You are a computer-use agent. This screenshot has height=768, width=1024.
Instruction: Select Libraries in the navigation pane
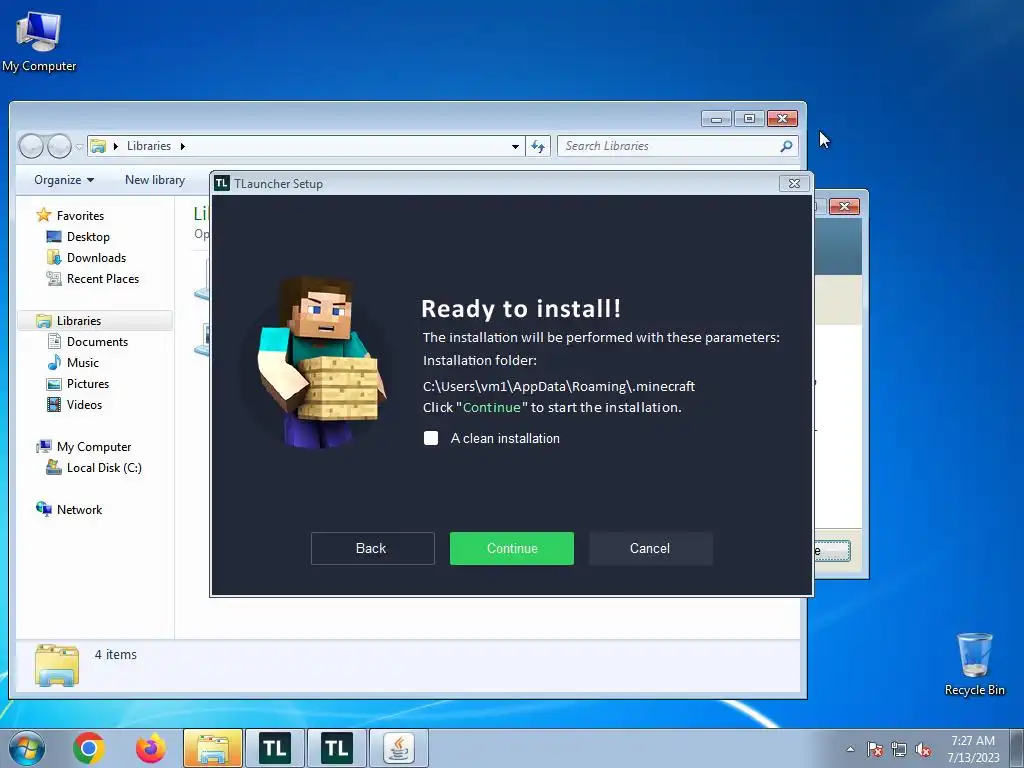(x=78, y=321)
